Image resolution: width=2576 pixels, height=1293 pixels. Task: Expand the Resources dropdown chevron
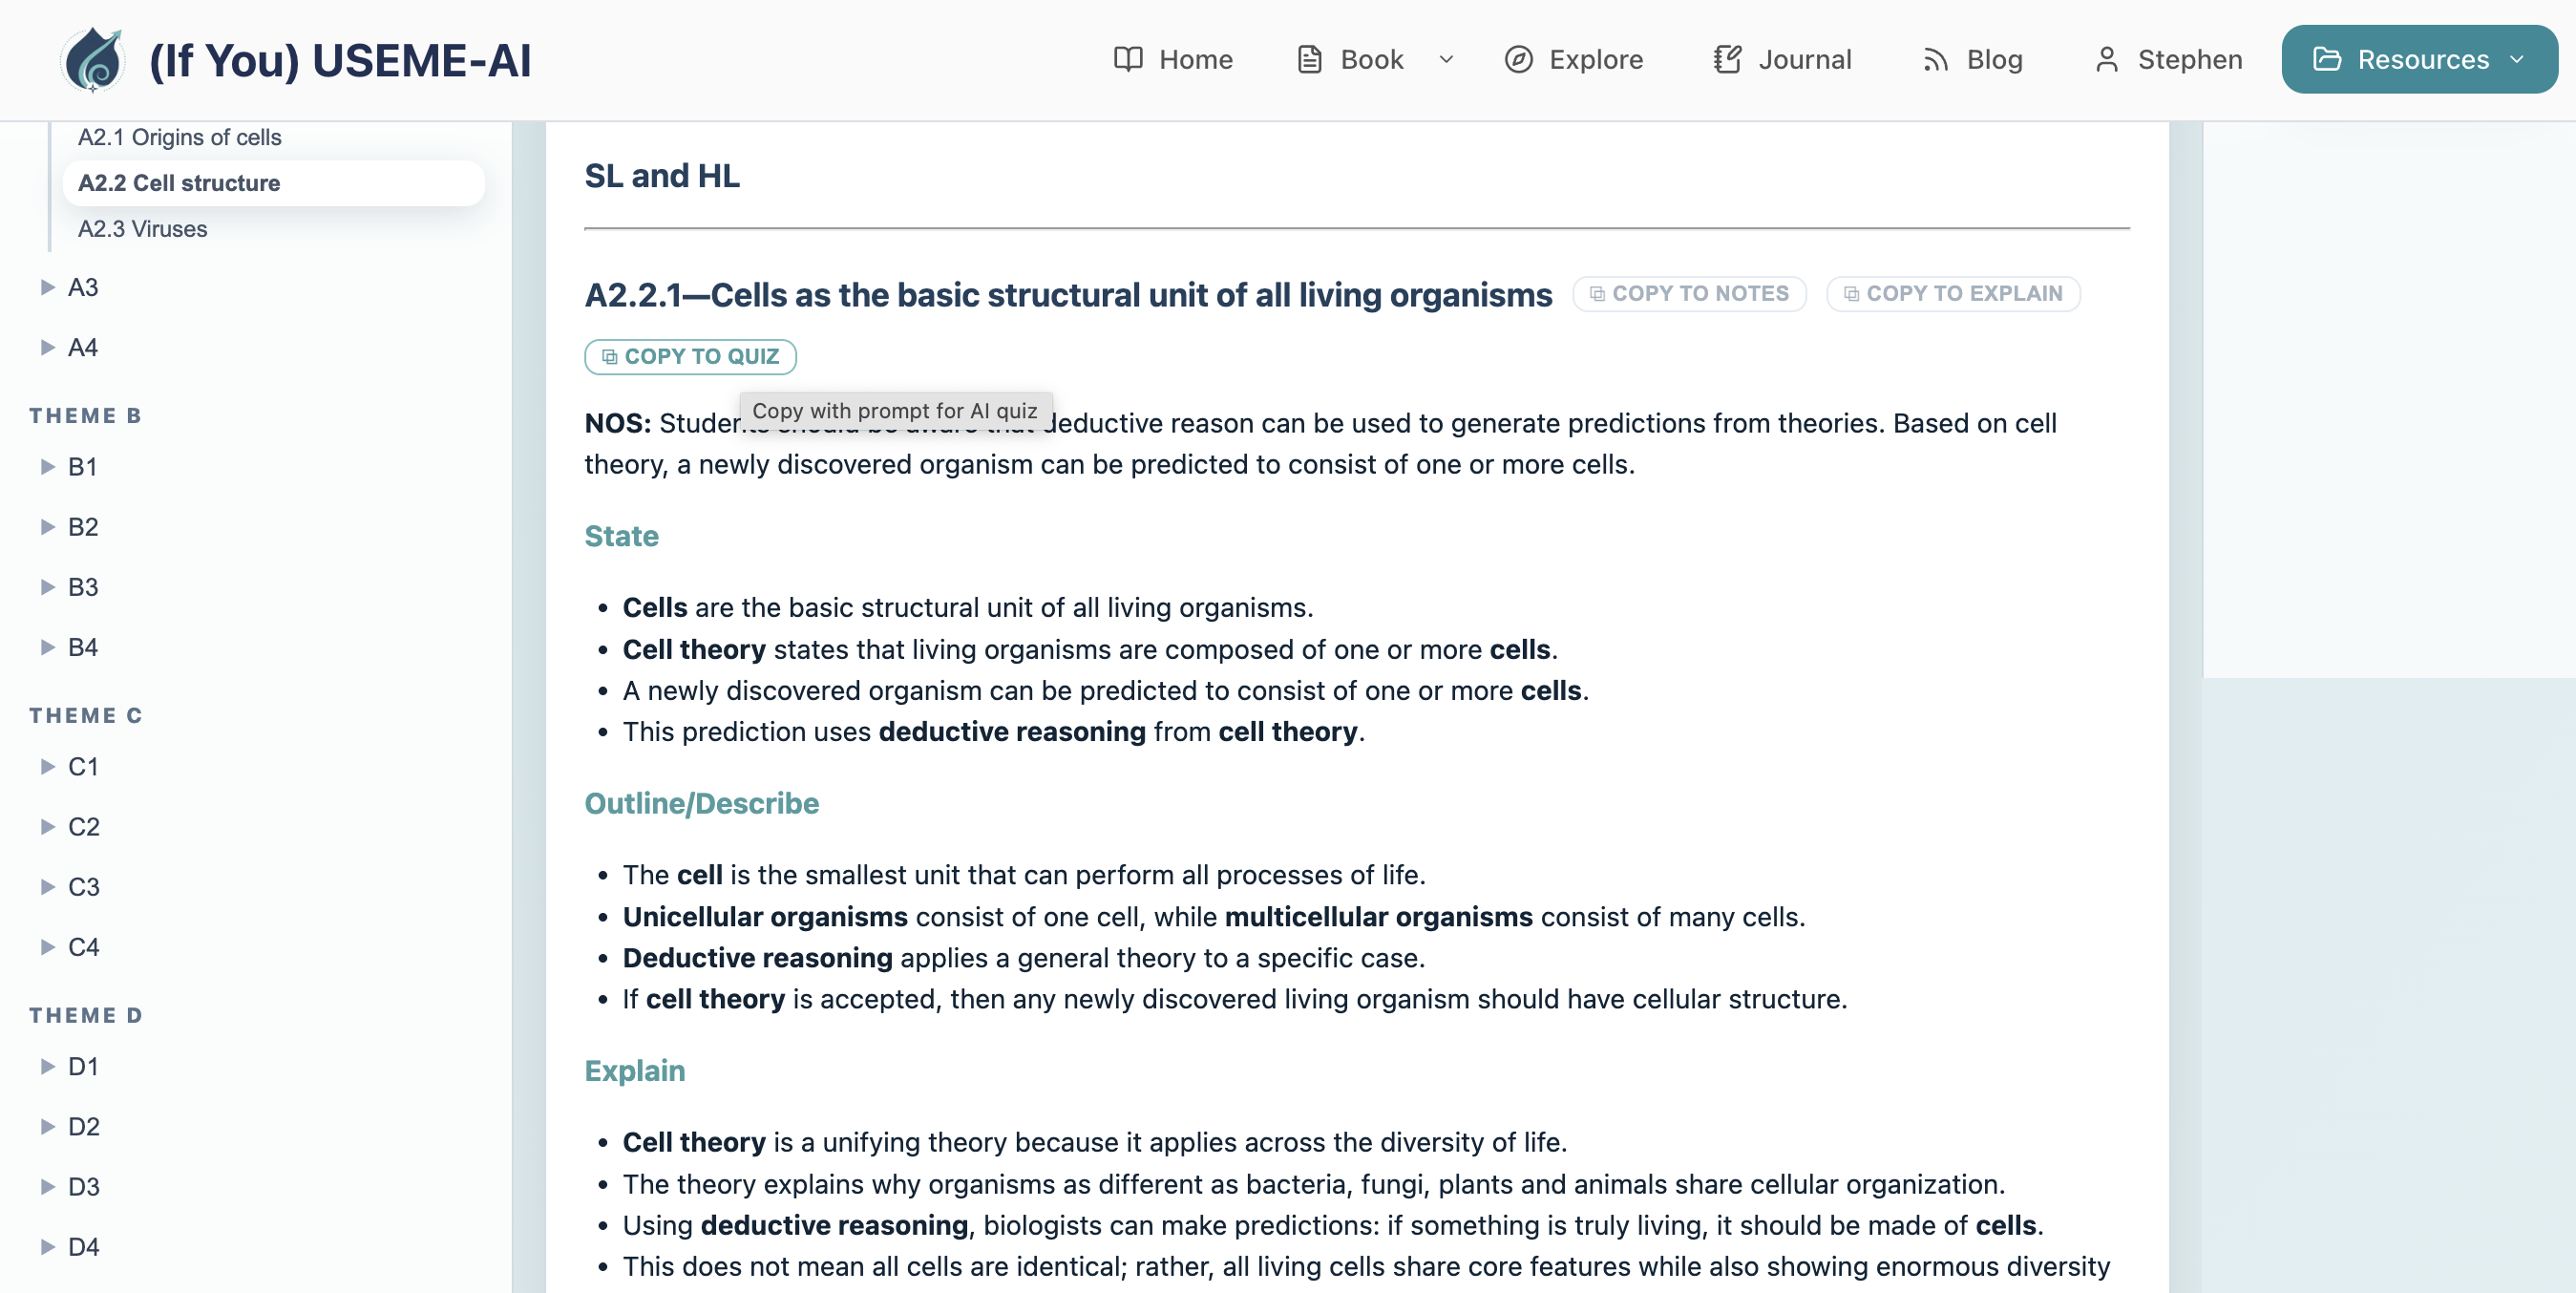(x=2517, y=60)
